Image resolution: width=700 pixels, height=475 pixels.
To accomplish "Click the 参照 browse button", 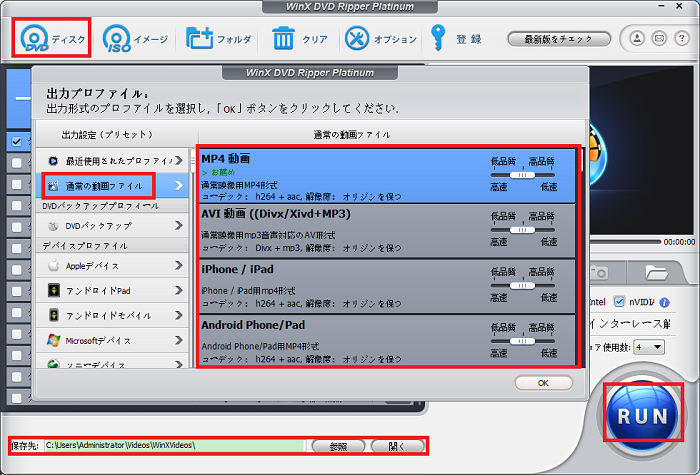I will click(x=338, y=446).
